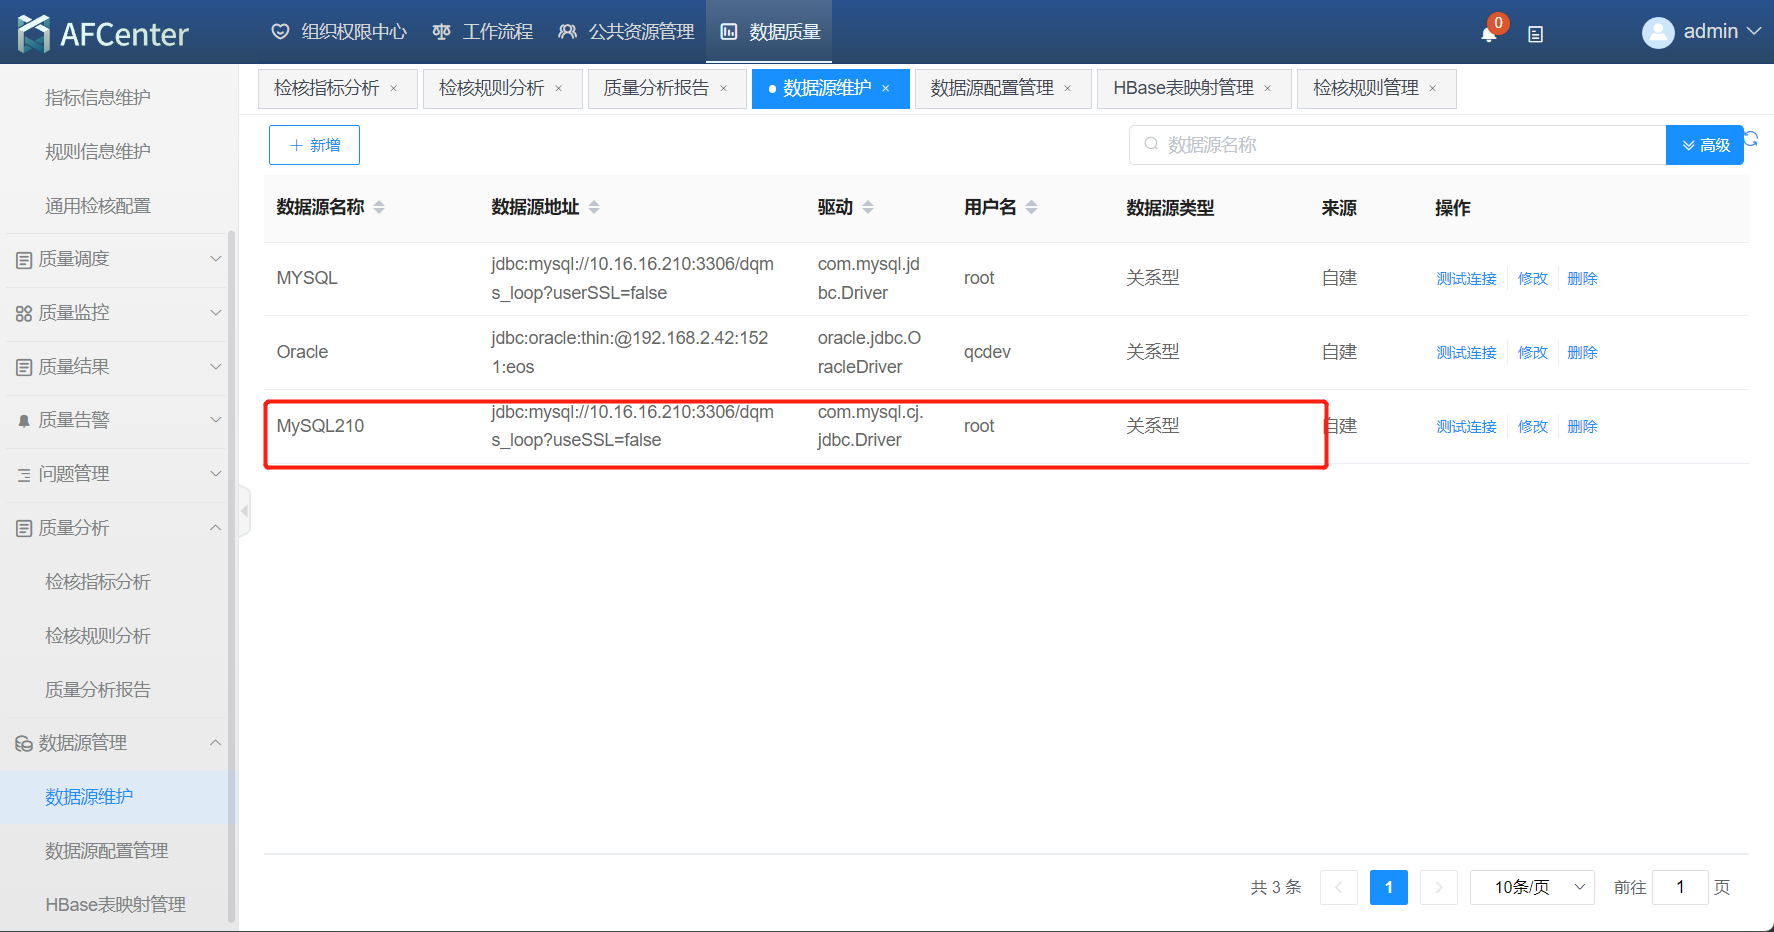
Task: Focus the 数据源名称 search field
Action: [x=1400, y=145]
